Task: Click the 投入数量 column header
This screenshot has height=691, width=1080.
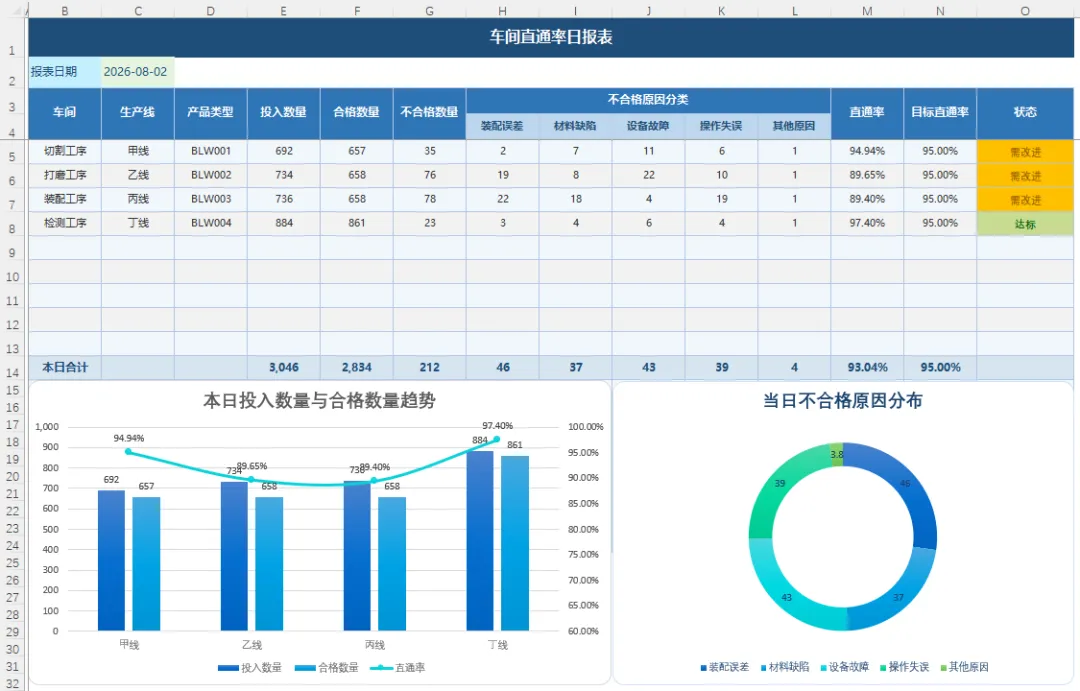Action: point(284,112)
